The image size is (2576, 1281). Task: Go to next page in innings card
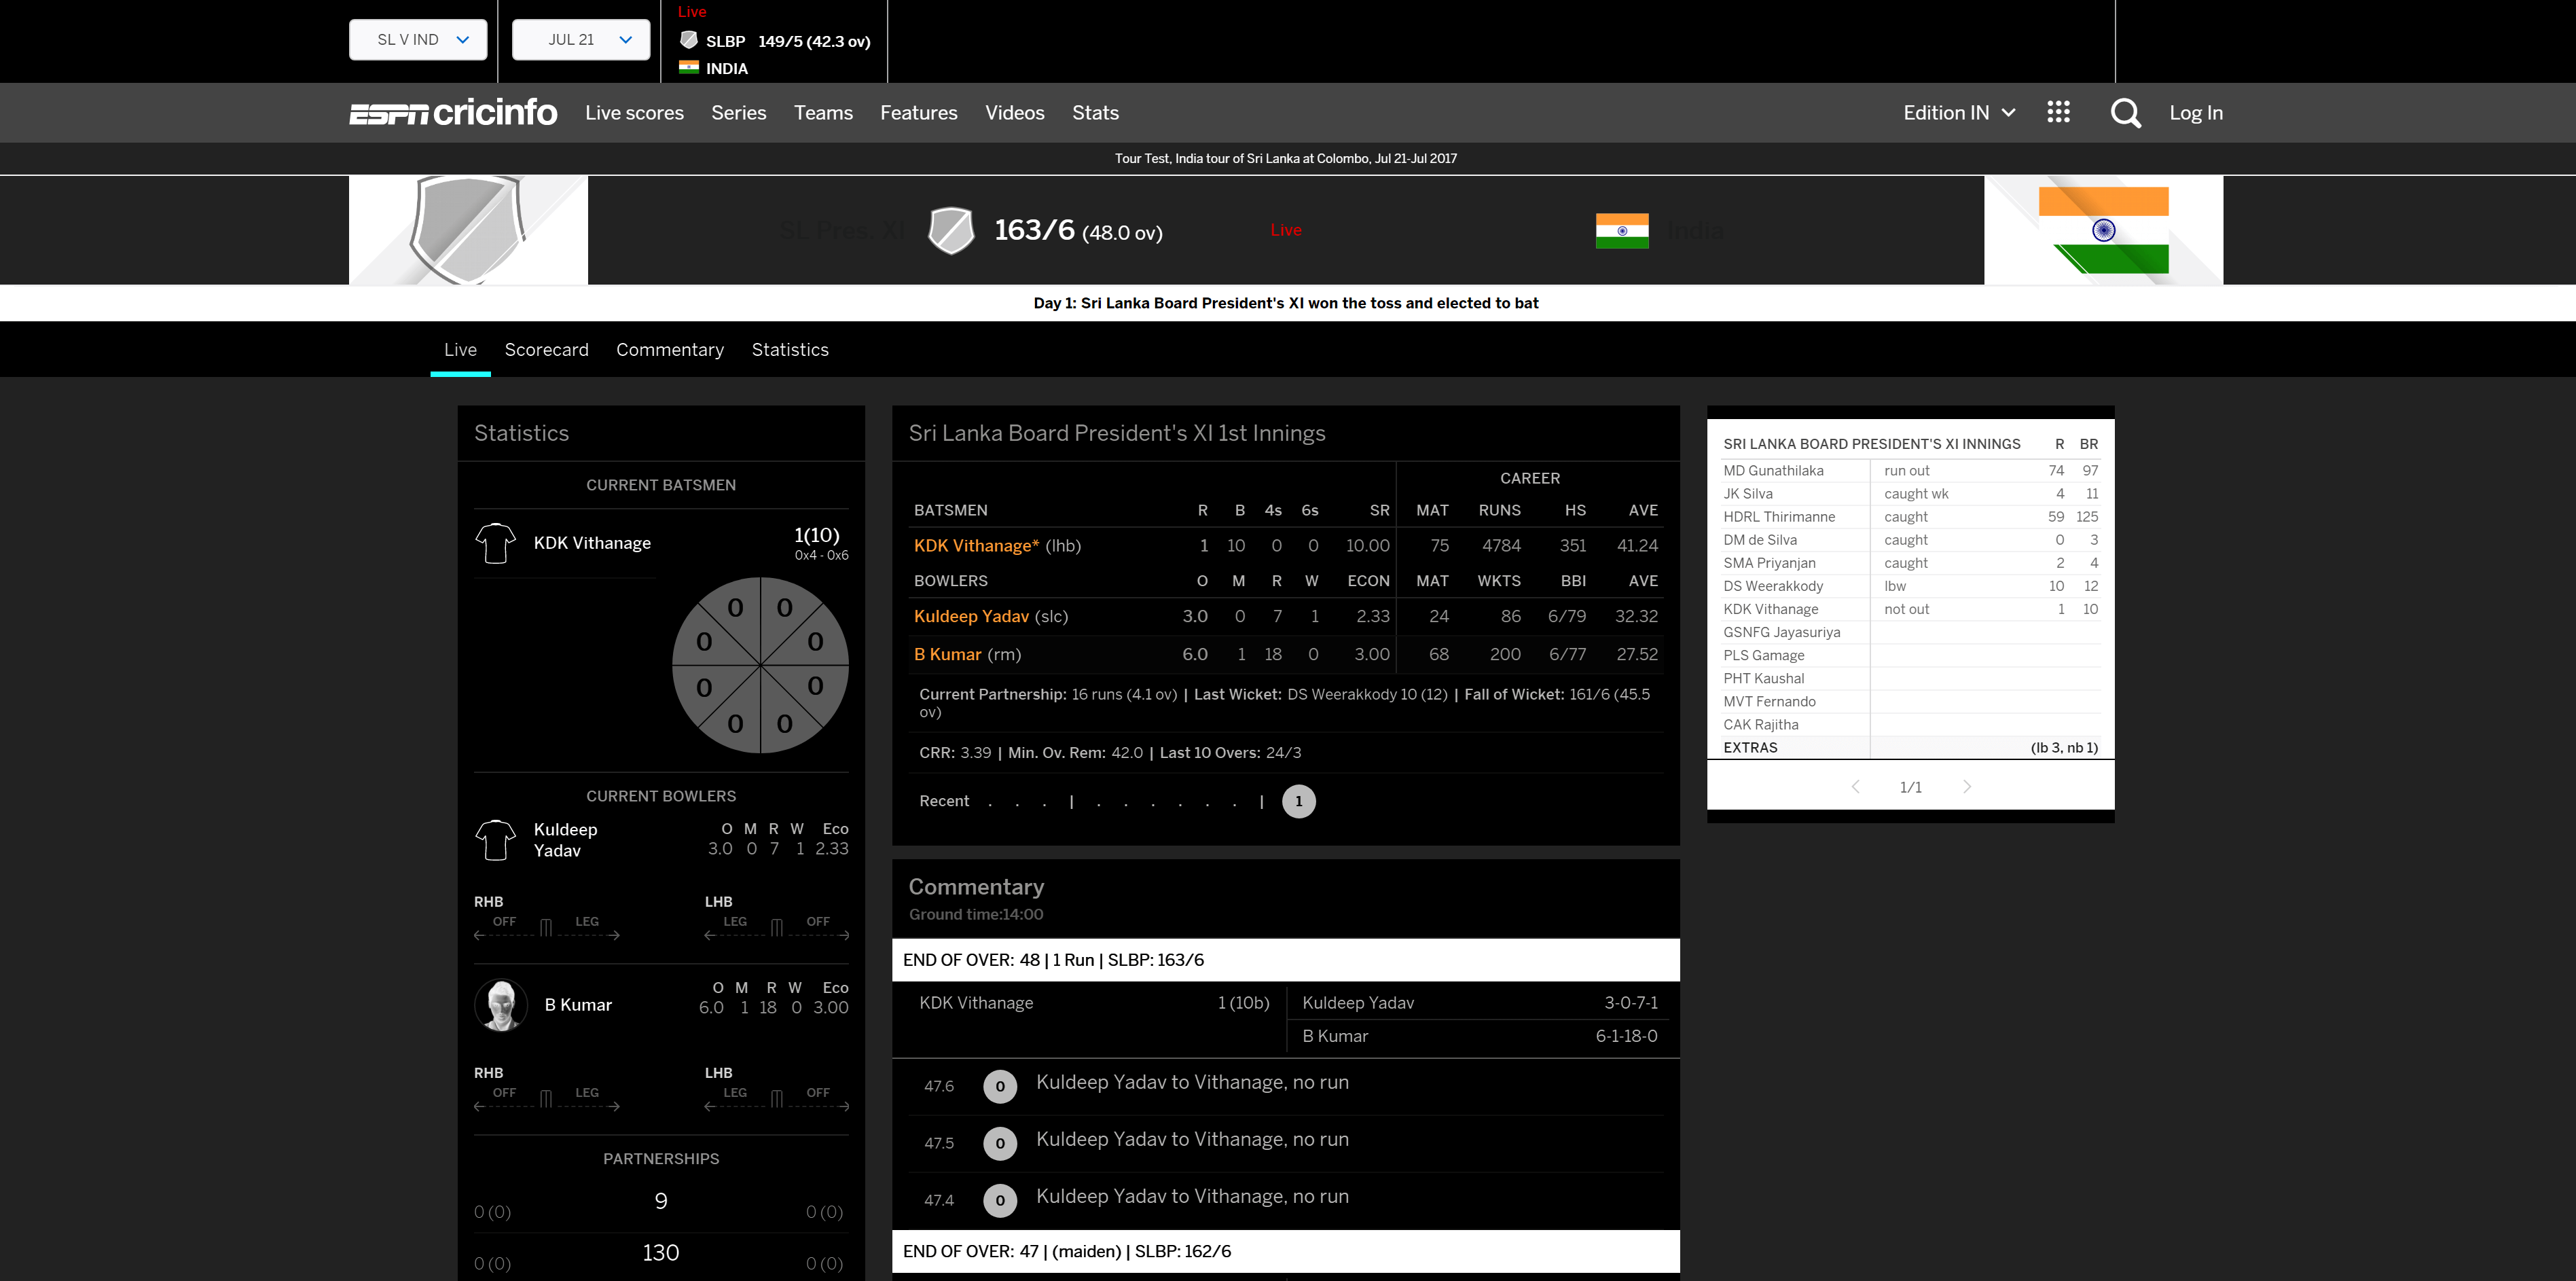1967,787
